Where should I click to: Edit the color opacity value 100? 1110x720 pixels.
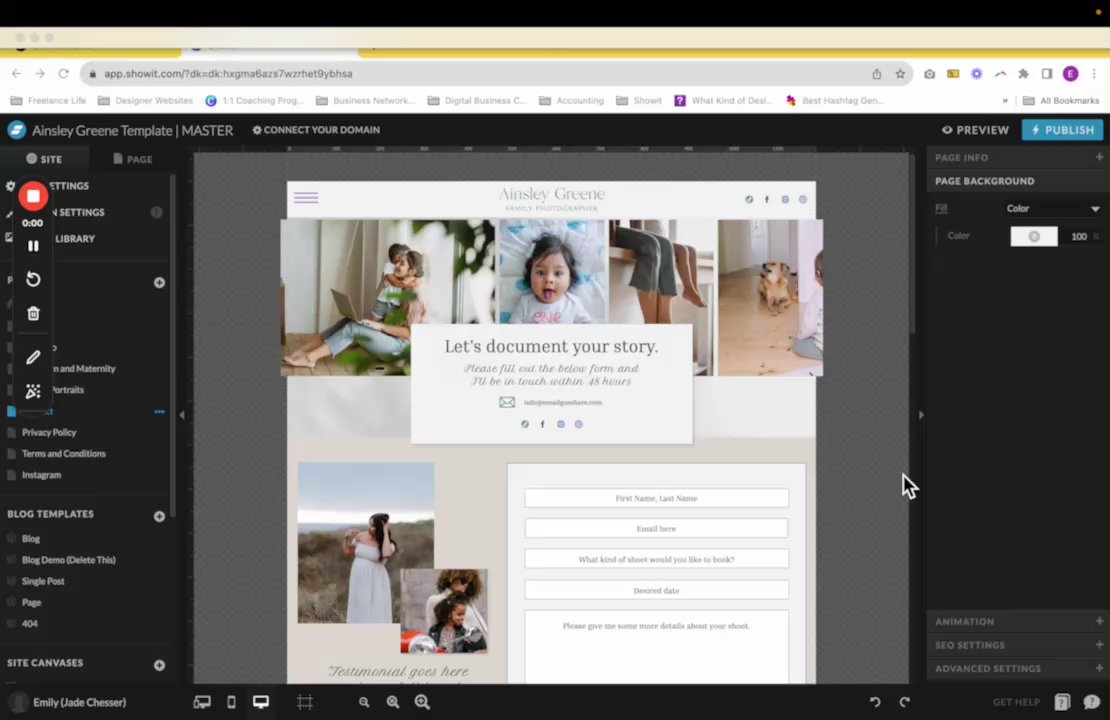[x=1078, y=236]
